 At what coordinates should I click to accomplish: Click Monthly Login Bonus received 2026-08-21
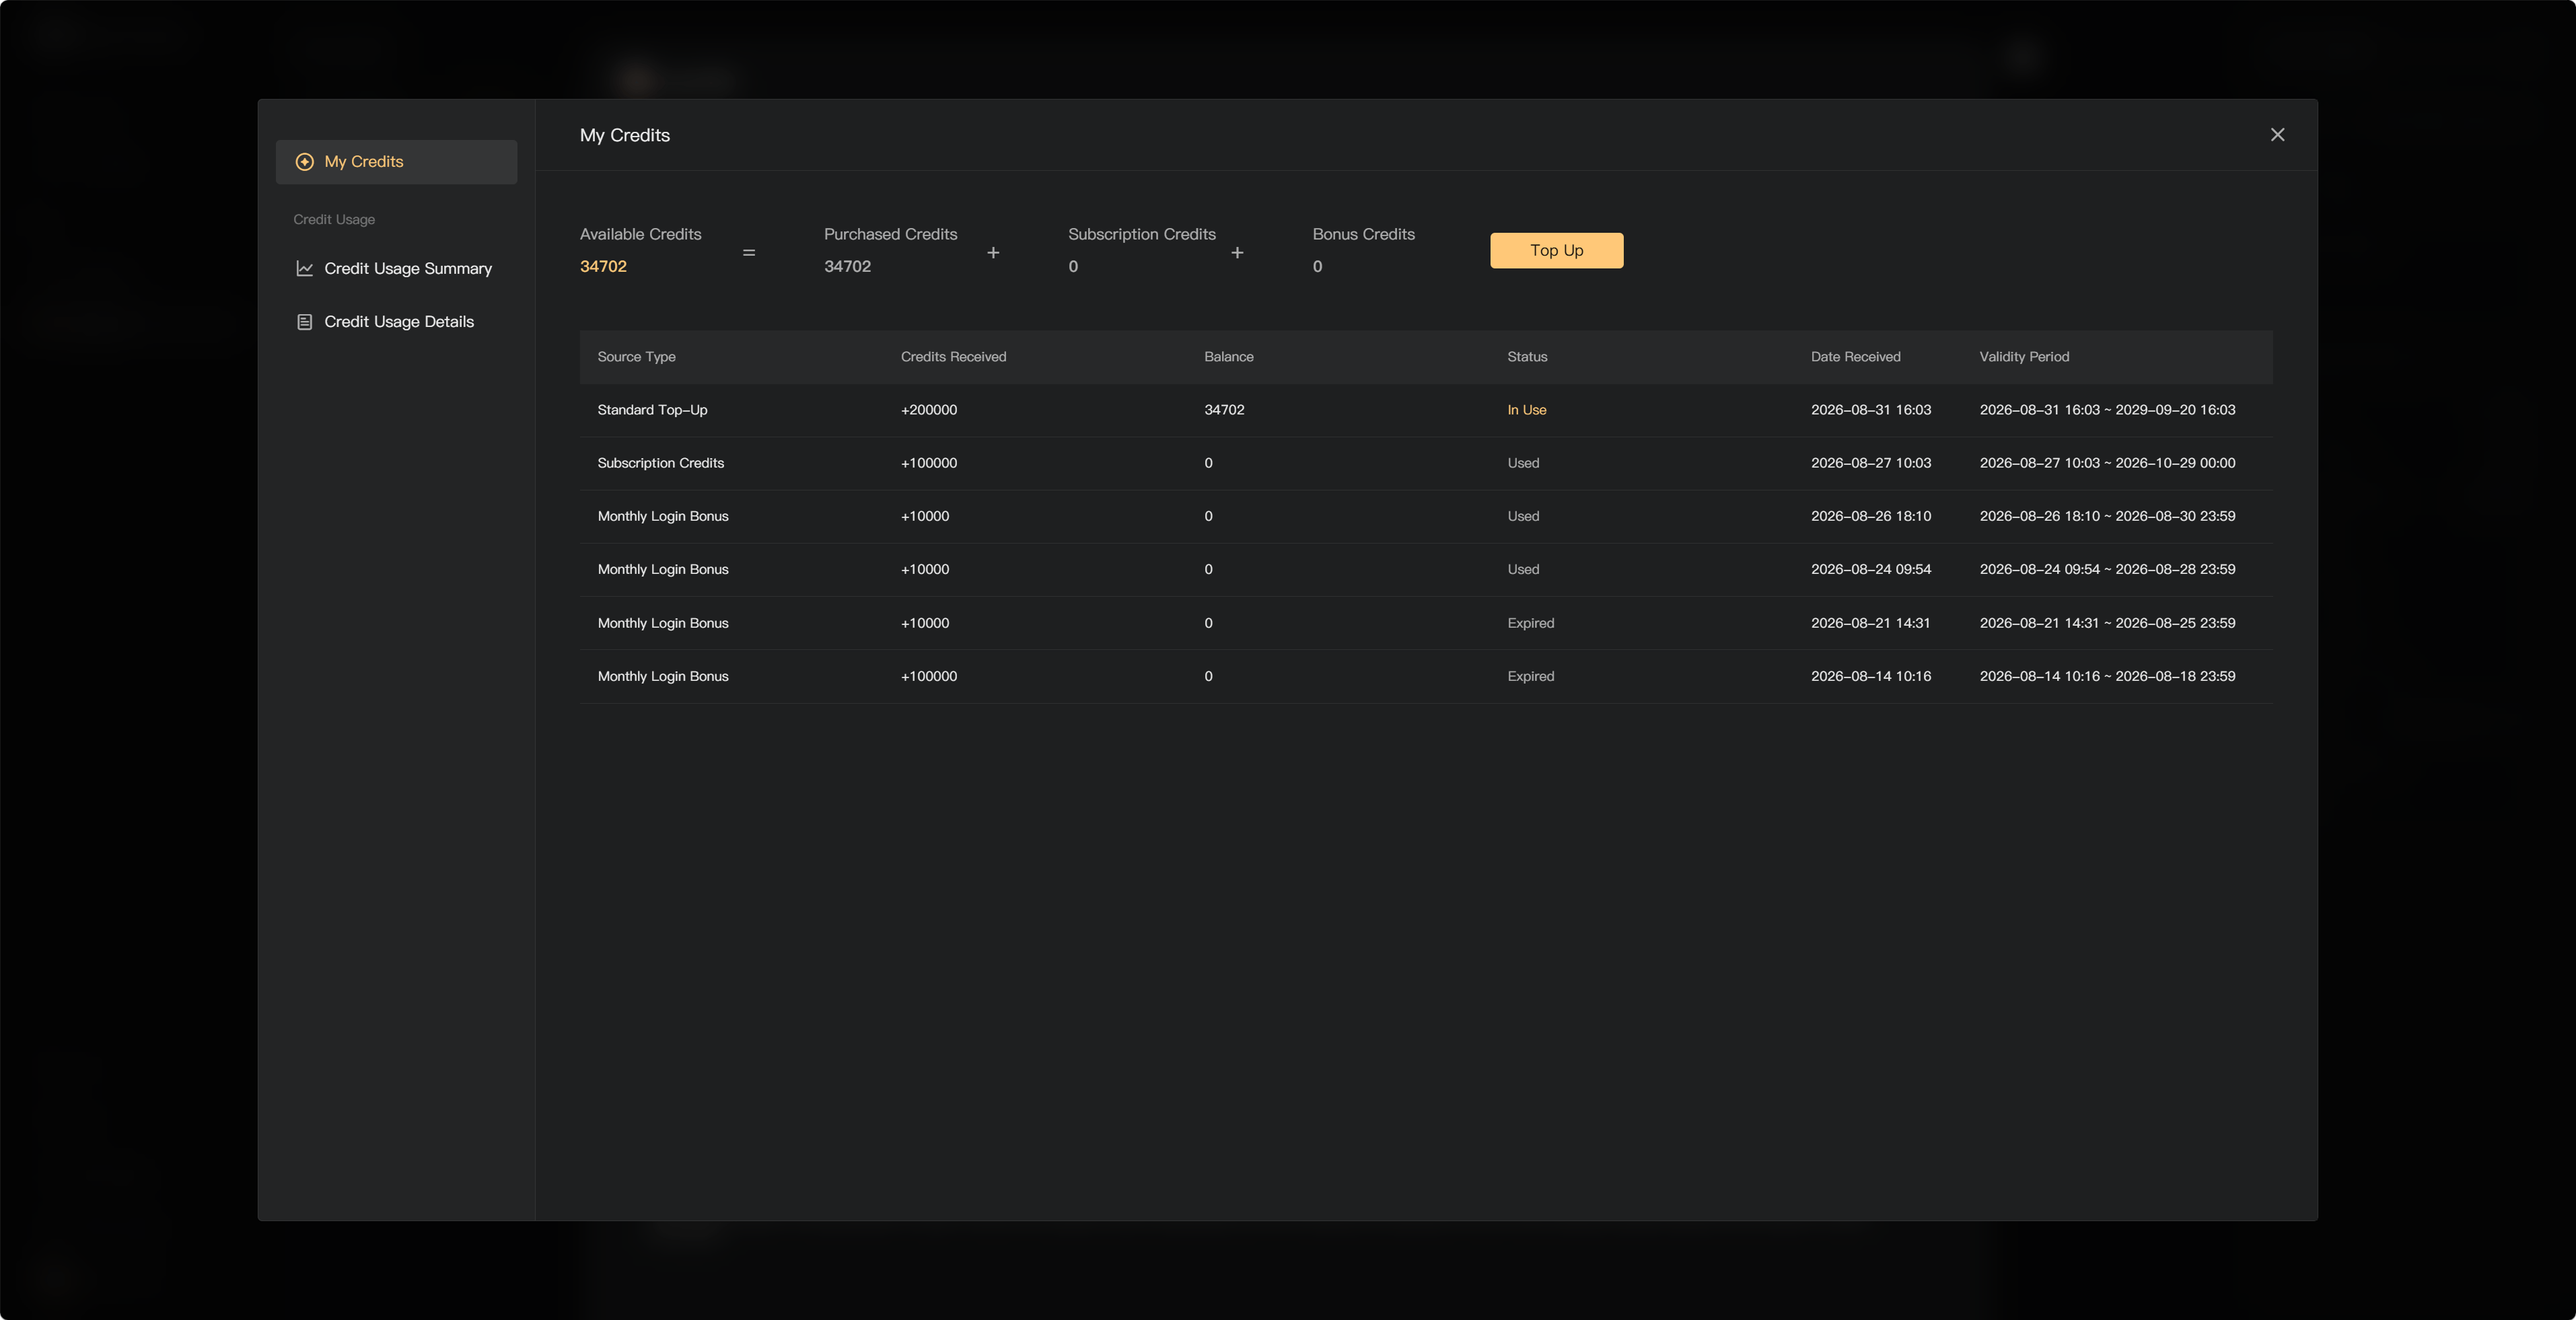(662, 623)
